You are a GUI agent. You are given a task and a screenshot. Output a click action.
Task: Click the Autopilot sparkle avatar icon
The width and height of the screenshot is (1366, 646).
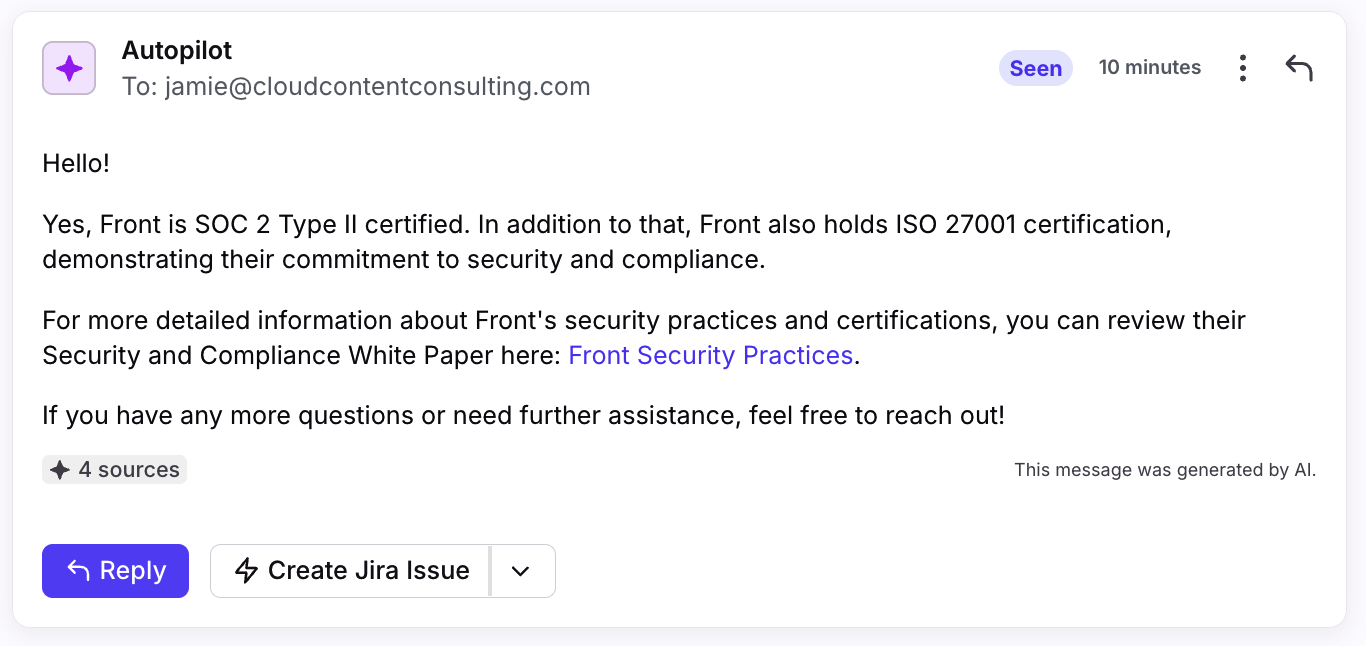point(69,68)
